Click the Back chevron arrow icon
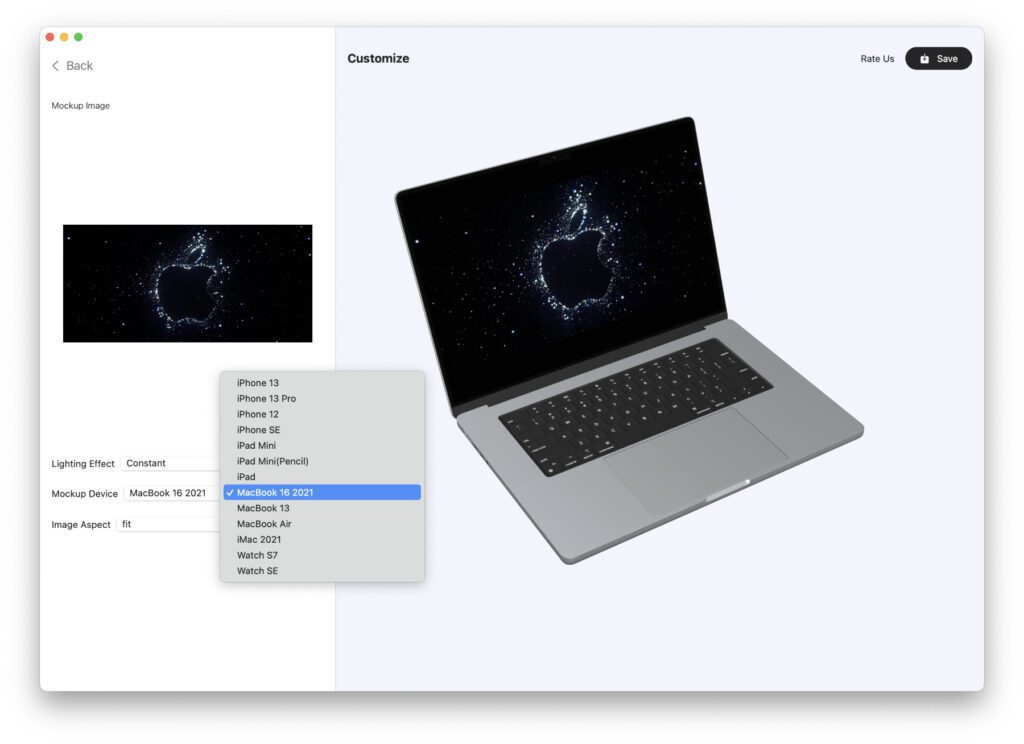This screenshot has width=1024, height=744. coord(55,66)
